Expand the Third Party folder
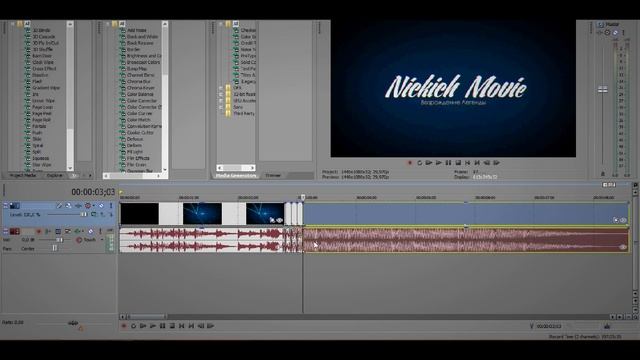This screenshot has height=360, width=640. coord(221,113)
